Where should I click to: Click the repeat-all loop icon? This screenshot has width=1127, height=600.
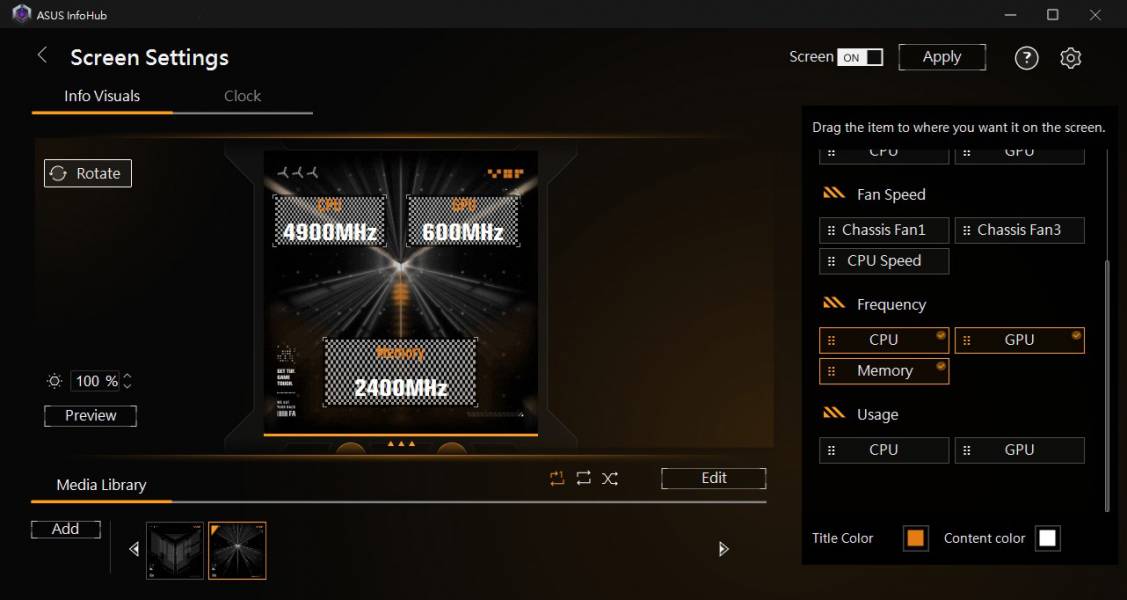click(584, 479)
